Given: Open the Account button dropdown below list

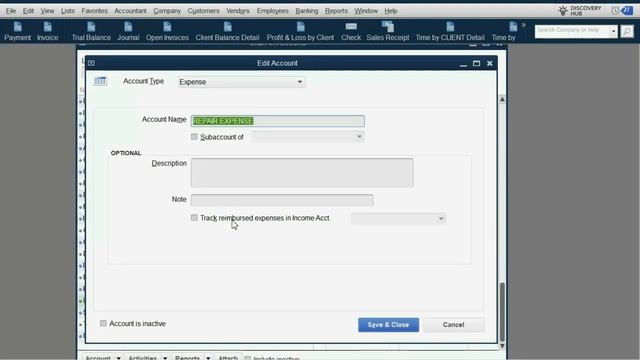Looking at the screenshot, I should click(118, 358).
